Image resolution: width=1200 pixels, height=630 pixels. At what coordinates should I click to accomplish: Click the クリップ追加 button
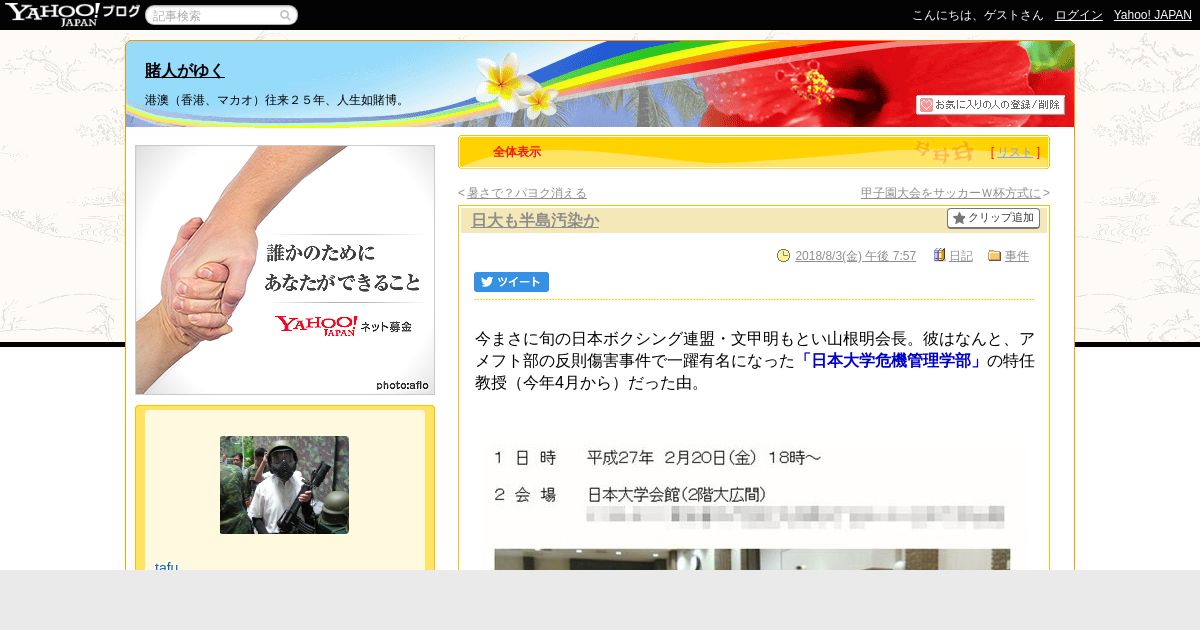pyautogui.click(x=993, y=218)
